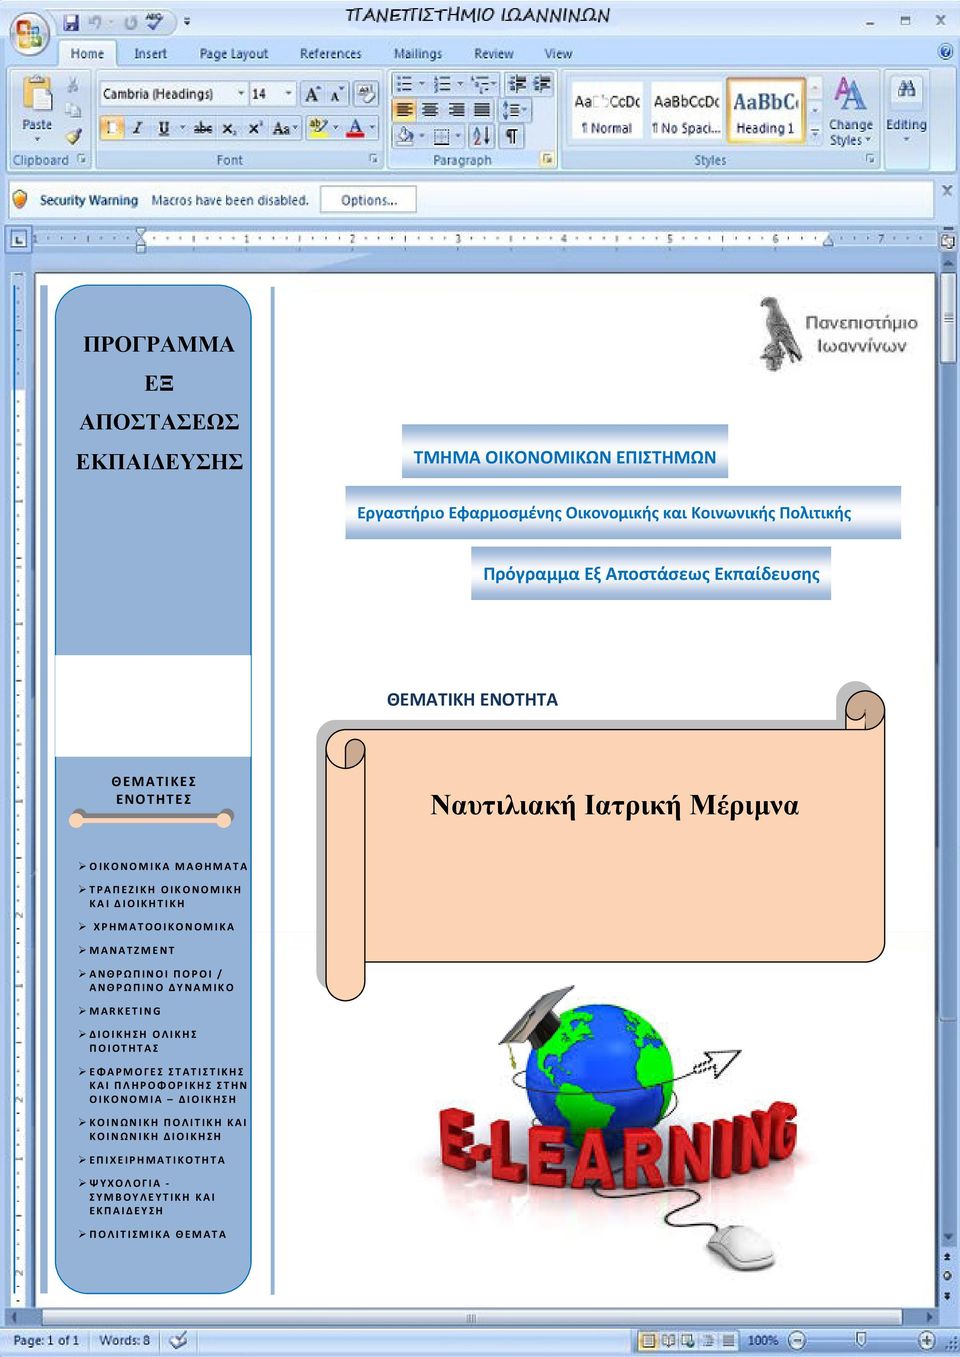Activate the Format Painter brush

(x=72, y=135)
